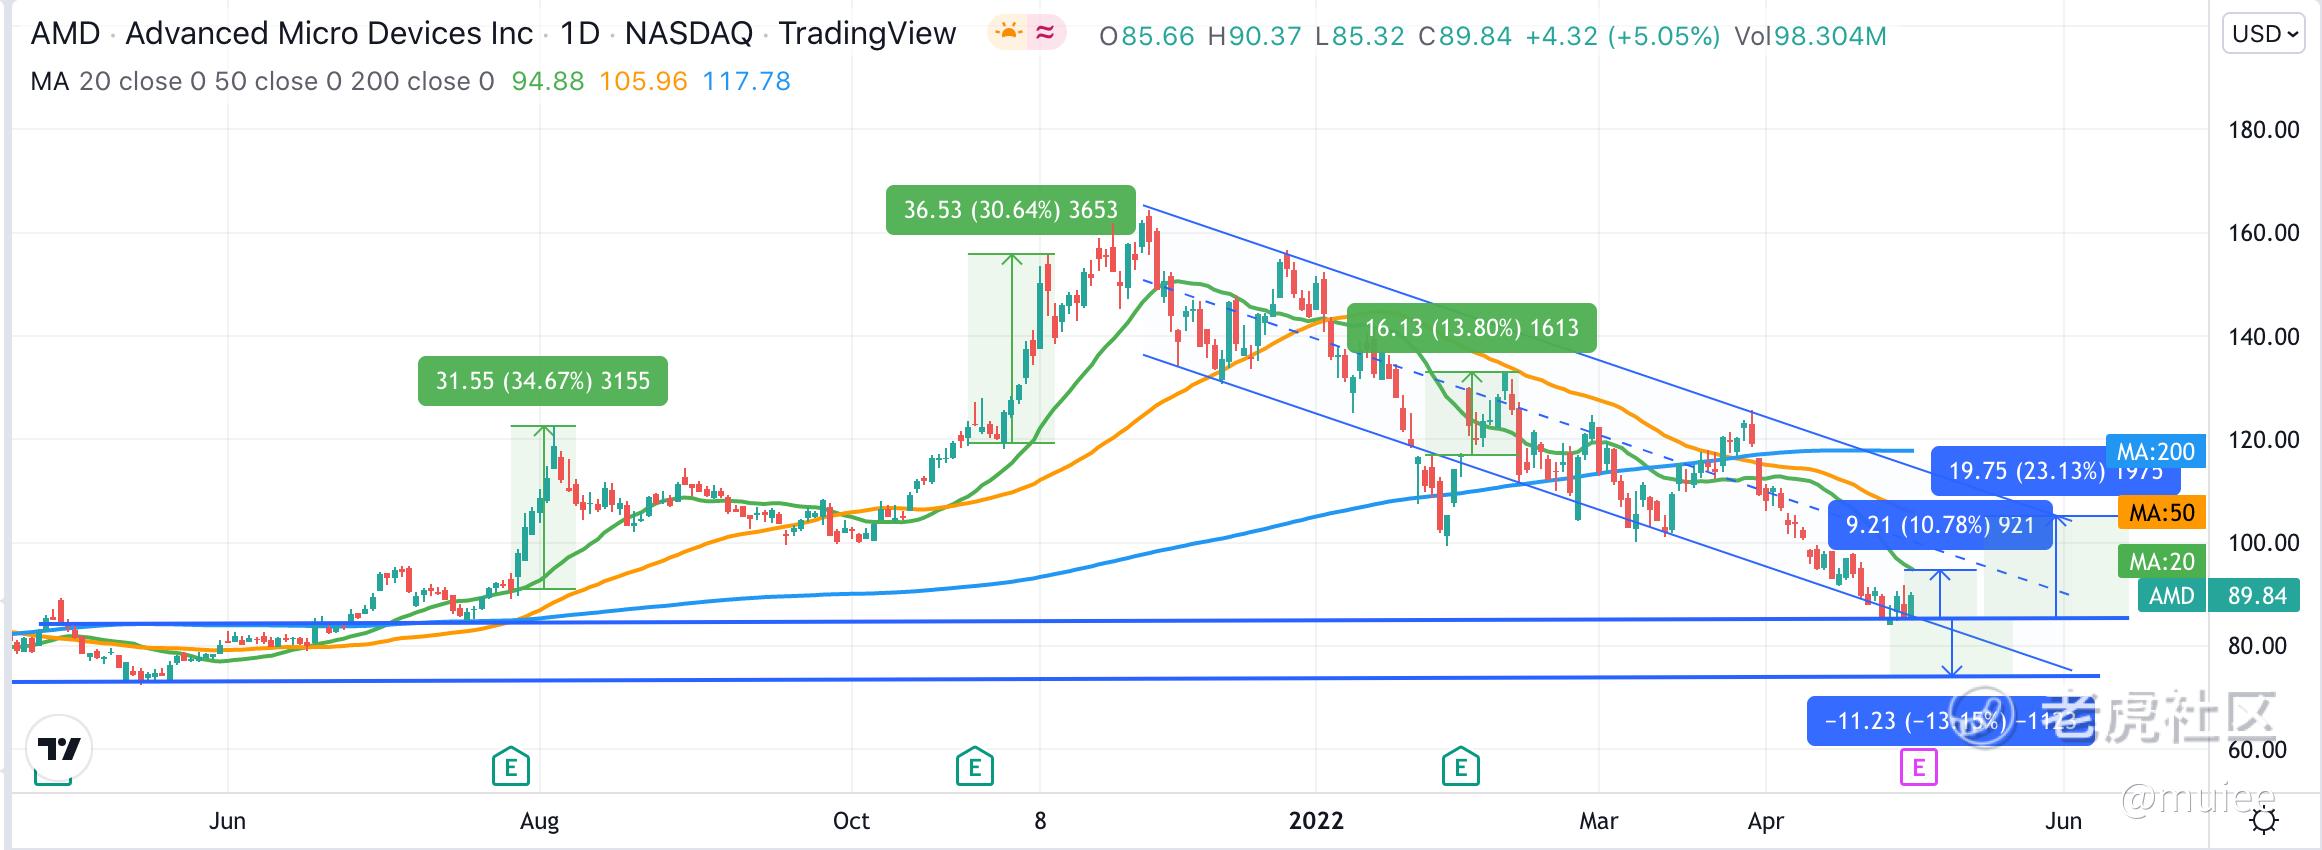Screen dimensions: 2322x850
Task: Click the open price O85.66
Action: tap(1147, 37)
